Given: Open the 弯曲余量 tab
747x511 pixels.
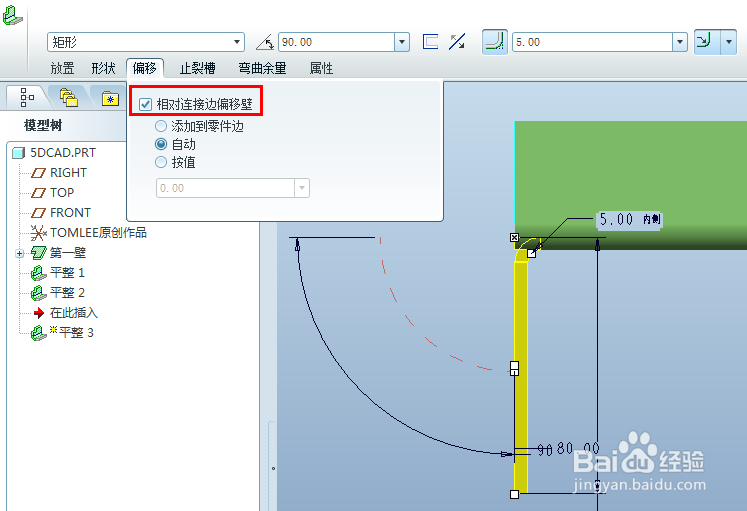Looking at the screenshot, I should coord(262,68).
